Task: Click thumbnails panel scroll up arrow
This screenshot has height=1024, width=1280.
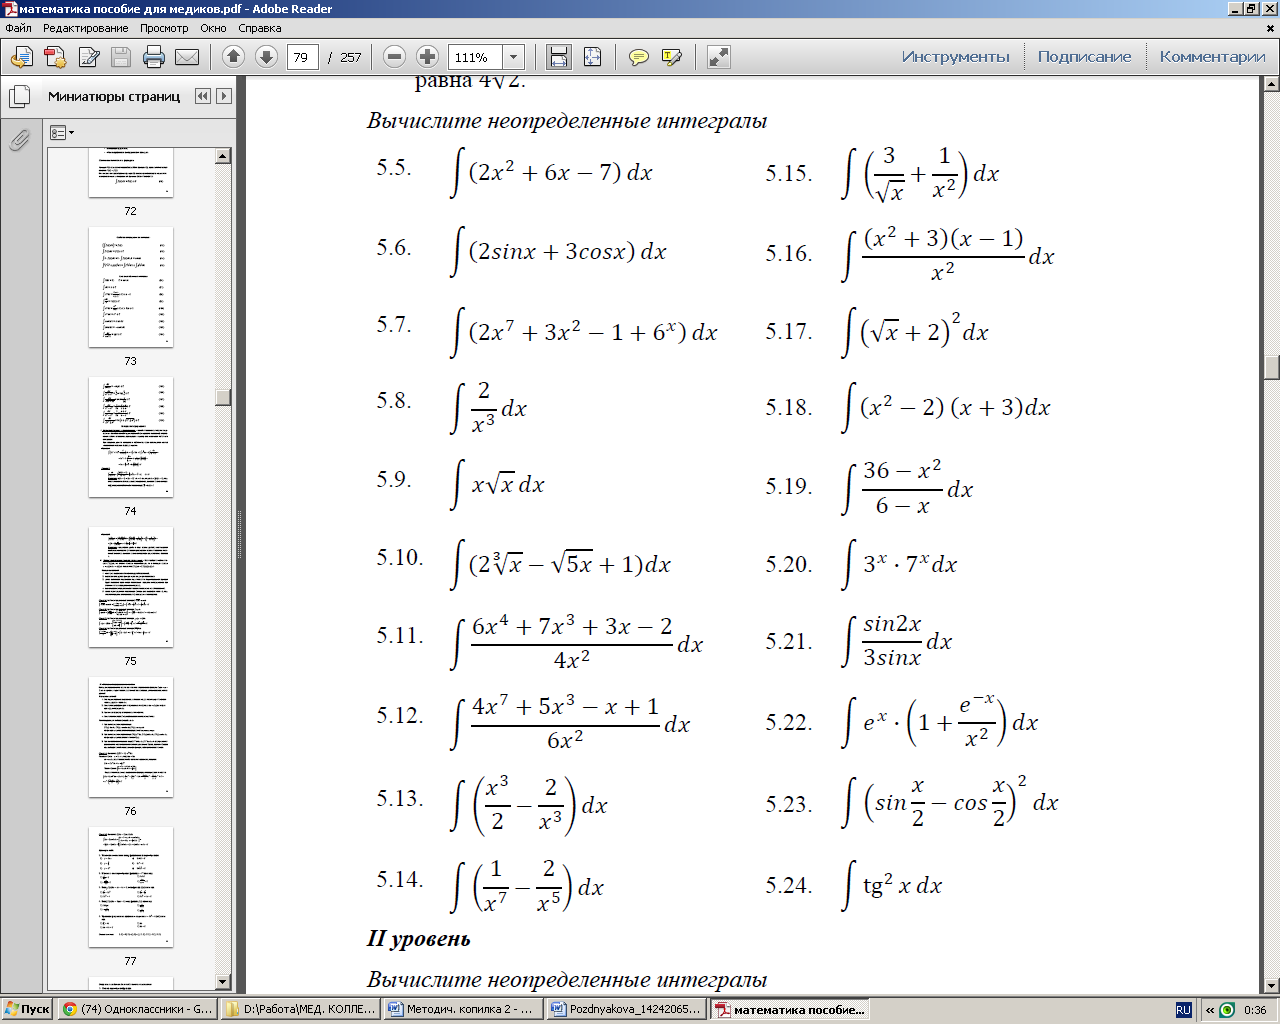Action: [x=223, y=156]
